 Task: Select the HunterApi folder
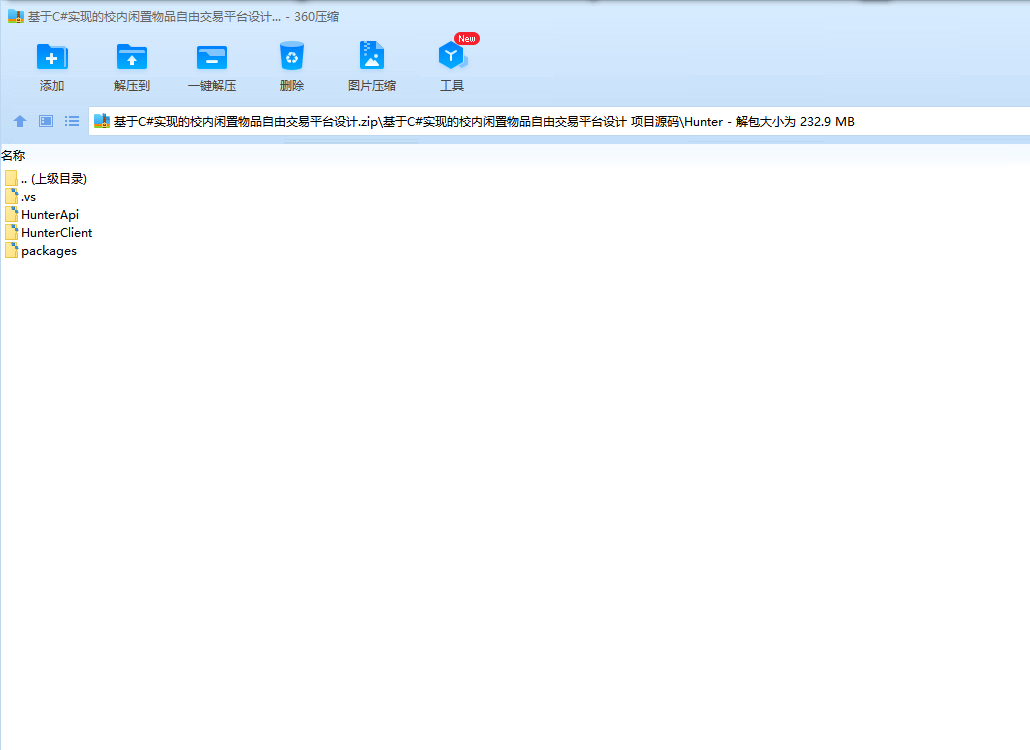tap(41, 214)
